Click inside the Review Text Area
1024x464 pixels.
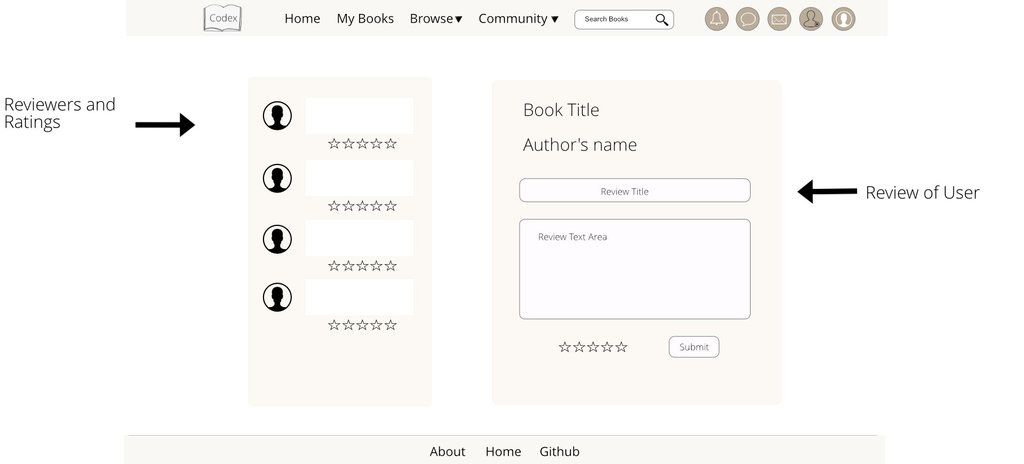pos(635,269)
